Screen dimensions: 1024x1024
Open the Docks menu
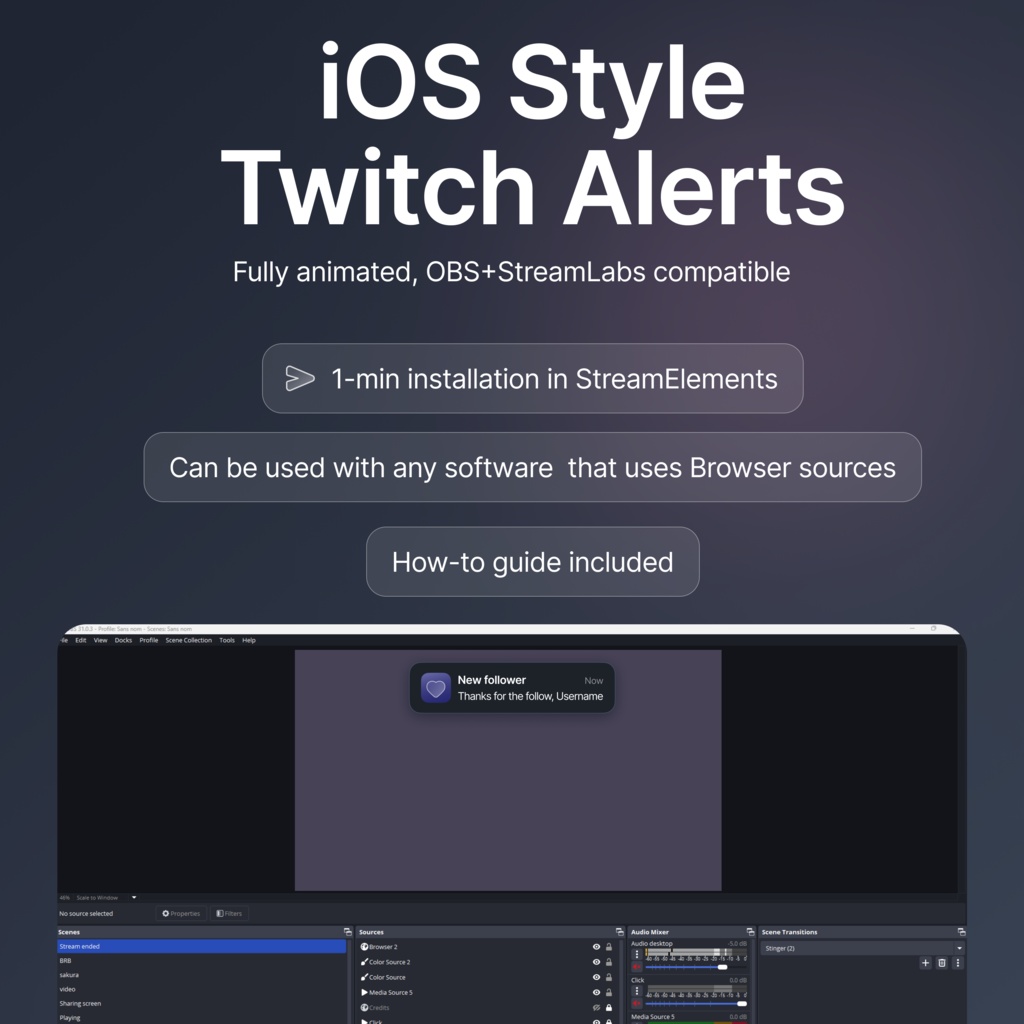pos(123,640)
